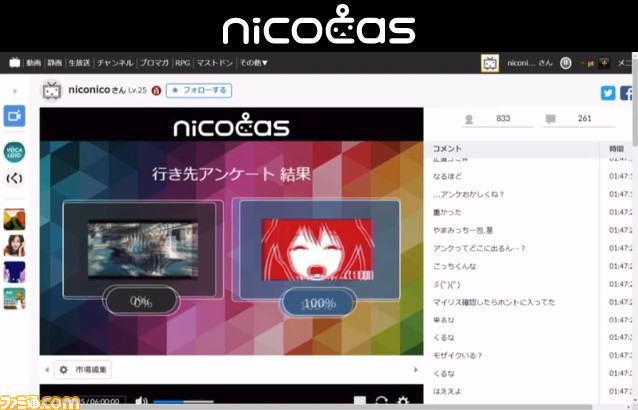Click the red anime girl poll thumbnail
This screenshot has height=410, width=638.
pyautogui.click(x=317, y=249)
